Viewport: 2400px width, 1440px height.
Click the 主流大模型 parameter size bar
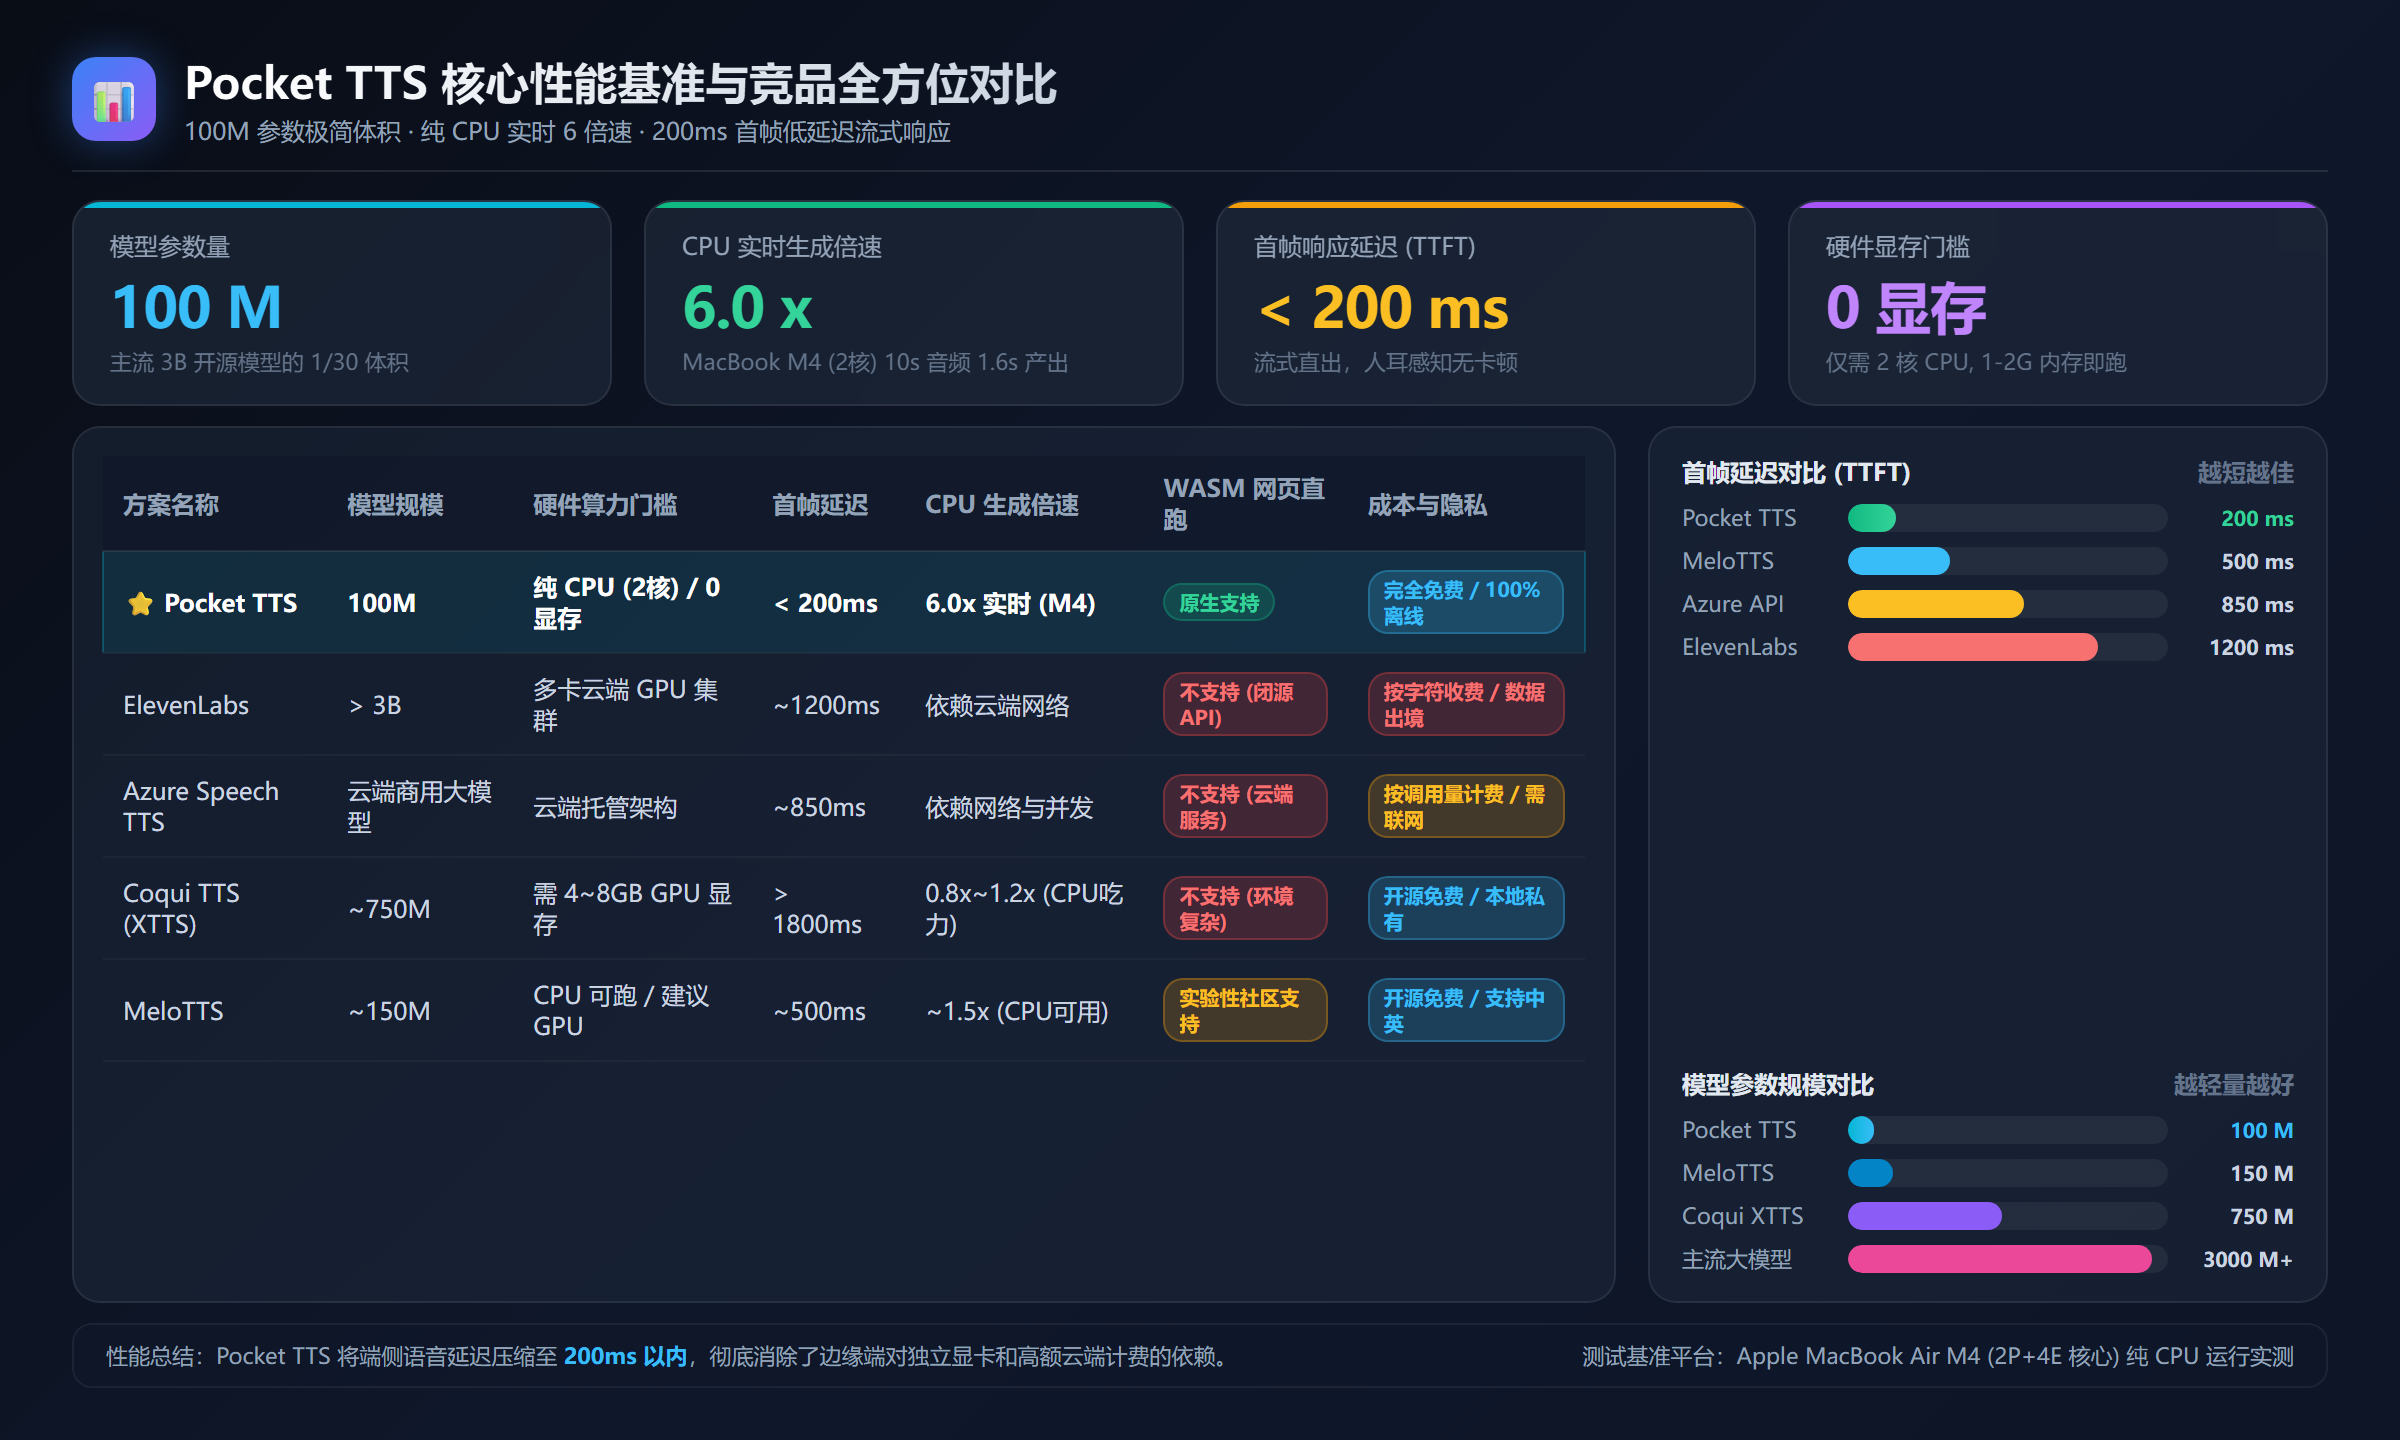coord(1999,1259)
